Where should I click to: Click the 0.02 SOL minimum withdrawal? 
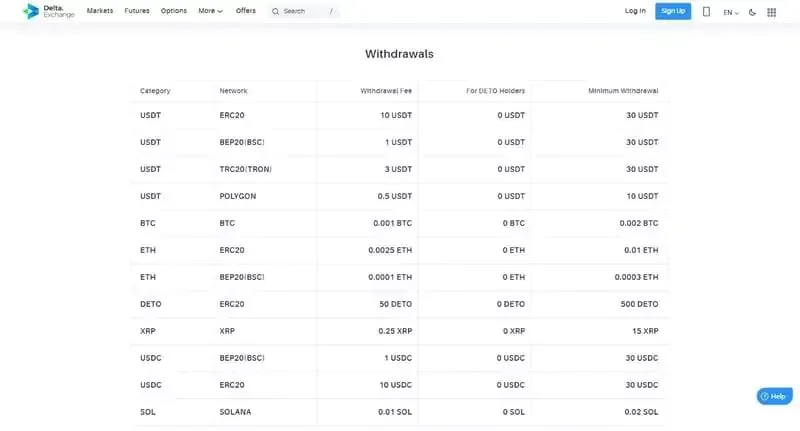641,412
